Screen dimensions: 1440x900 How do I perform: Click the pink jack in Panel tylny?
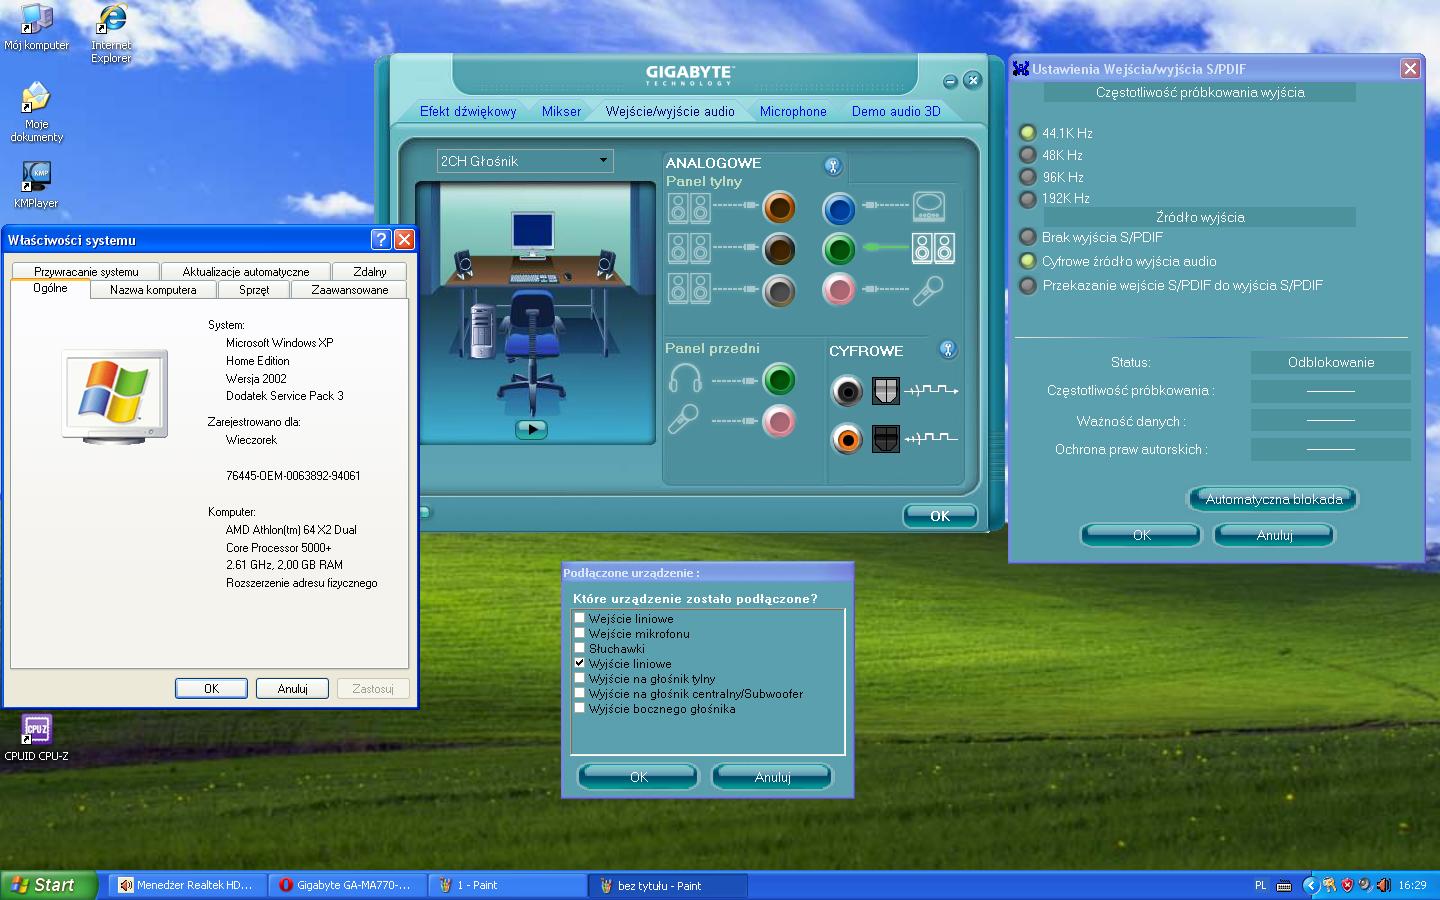839,290
